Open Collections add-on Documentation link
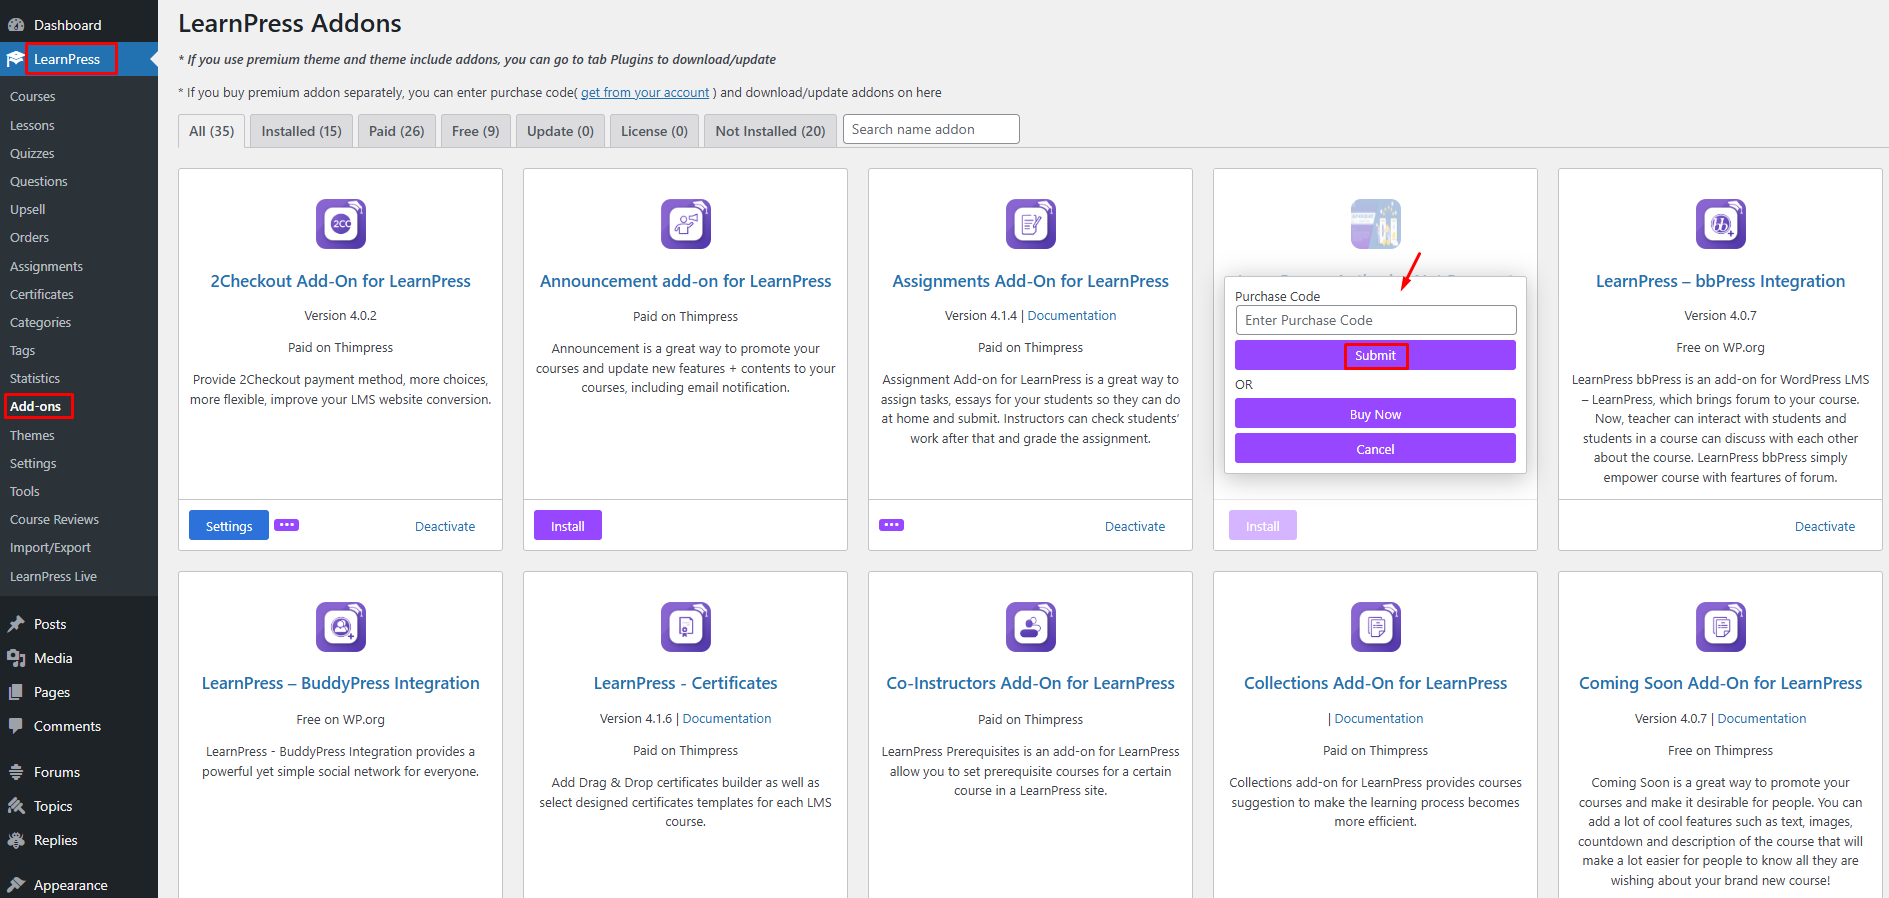Image resolution: width=1889 pixels, height=898 pixels. pyautogui.click(x=1379, y=718)
